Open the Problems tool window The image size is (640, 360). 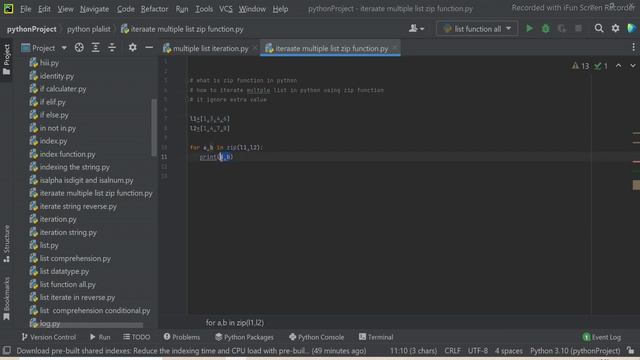click(x=182, y=337)
